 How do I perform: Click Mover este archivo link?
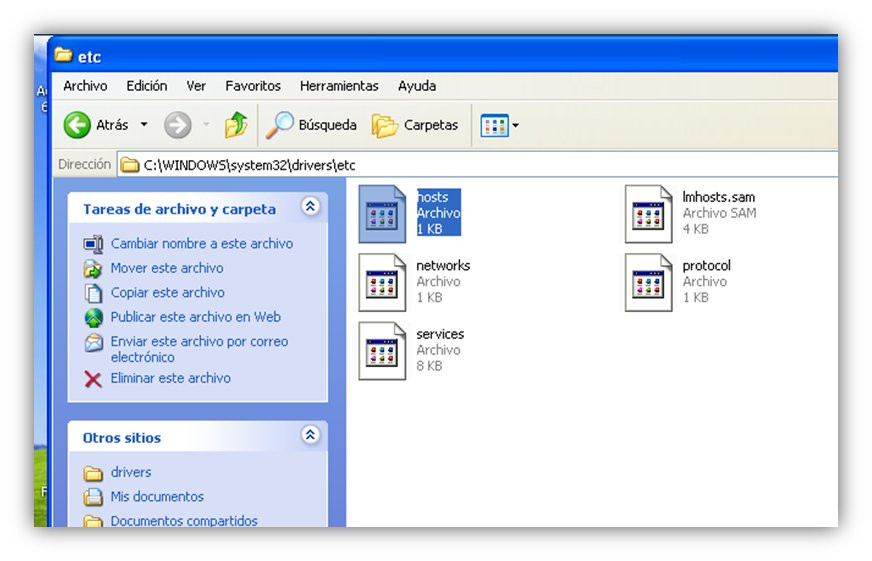167,268
